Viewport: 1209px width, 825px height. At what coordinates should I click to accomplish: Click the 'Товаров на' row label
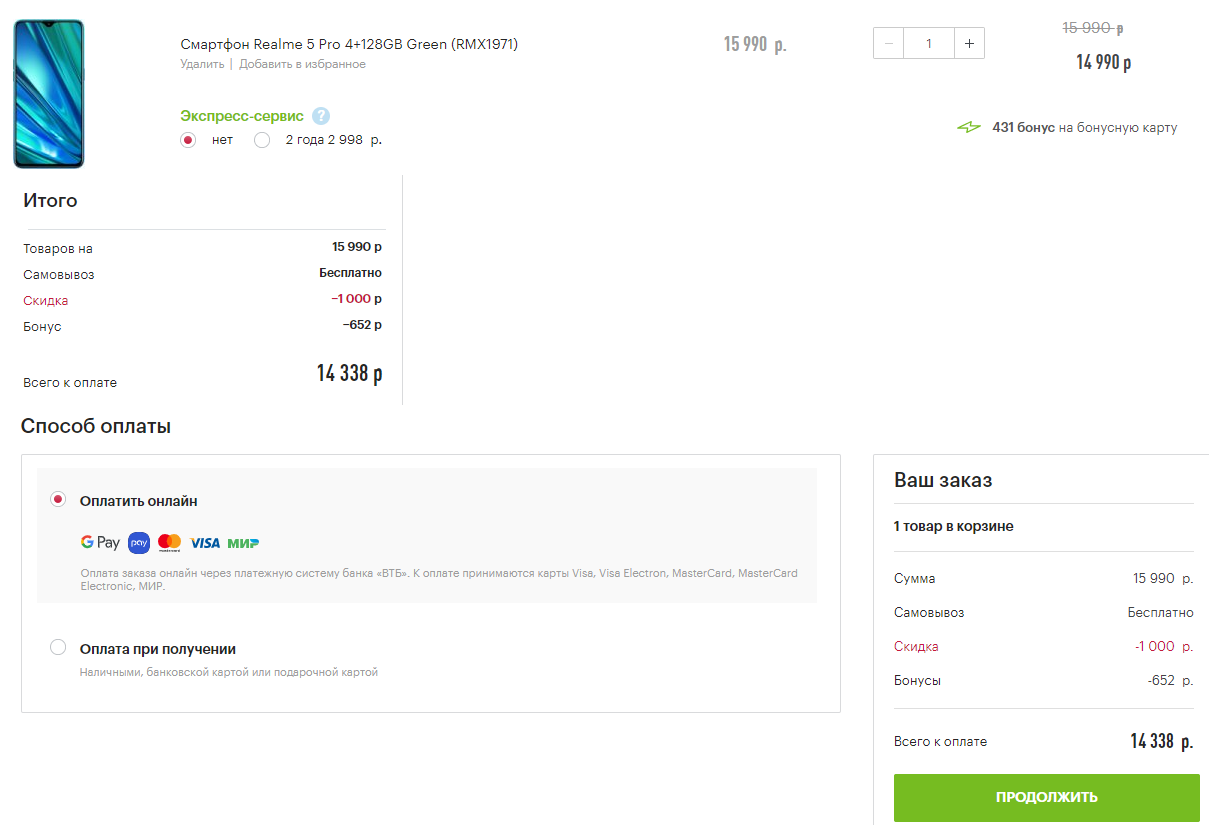click(58, 248)
